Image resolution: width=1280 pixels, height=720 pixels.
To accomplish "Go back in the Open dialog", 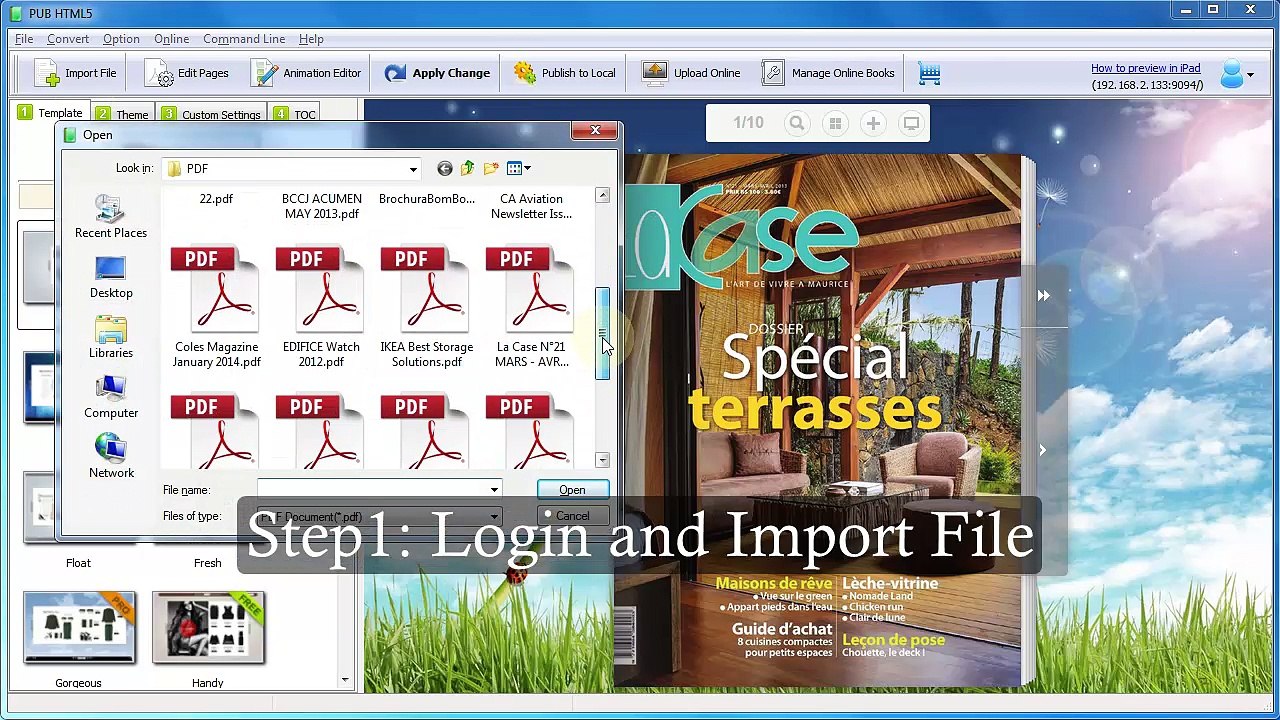I will click(x=445, y=168).
